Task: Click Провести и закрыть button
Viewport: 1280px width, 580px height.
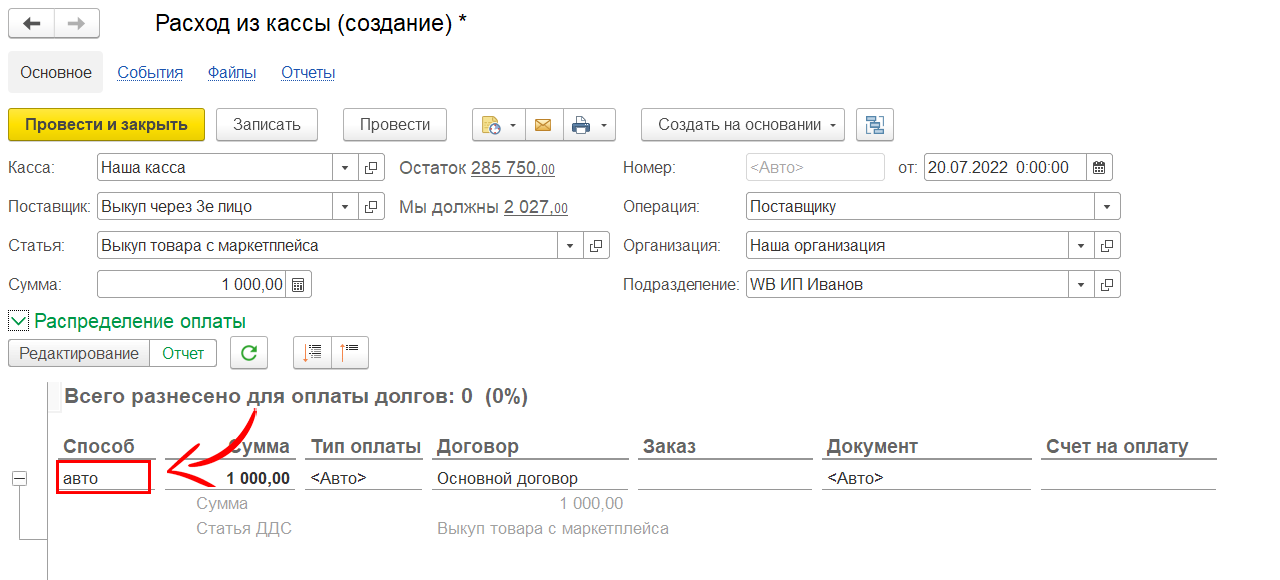Action: [x=106, y=125]
